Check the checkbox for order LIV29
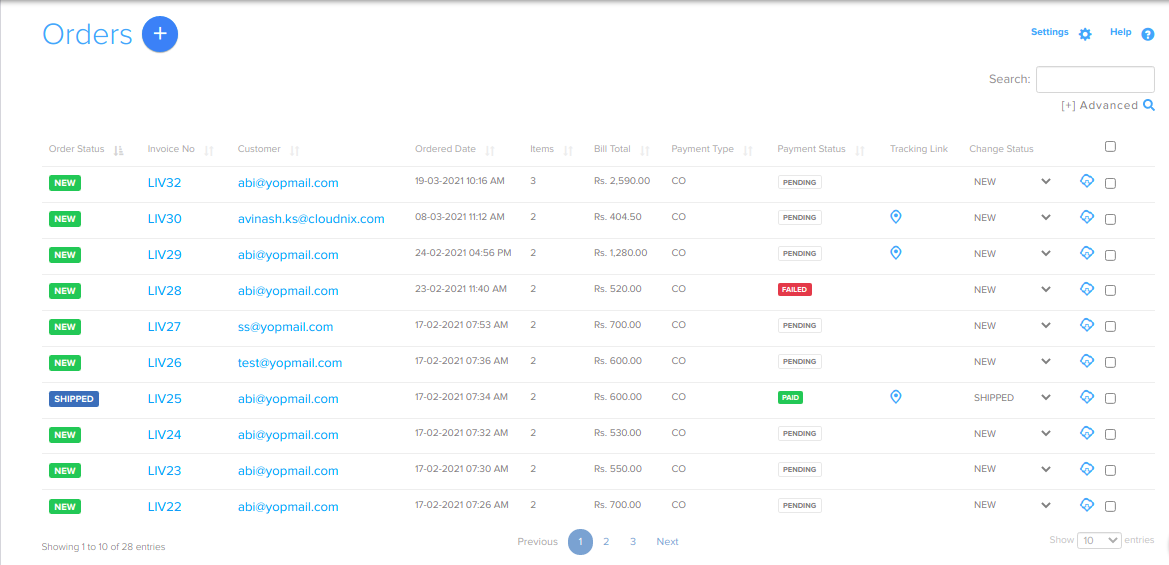The image size is (1169, 565). [1110, 255]
